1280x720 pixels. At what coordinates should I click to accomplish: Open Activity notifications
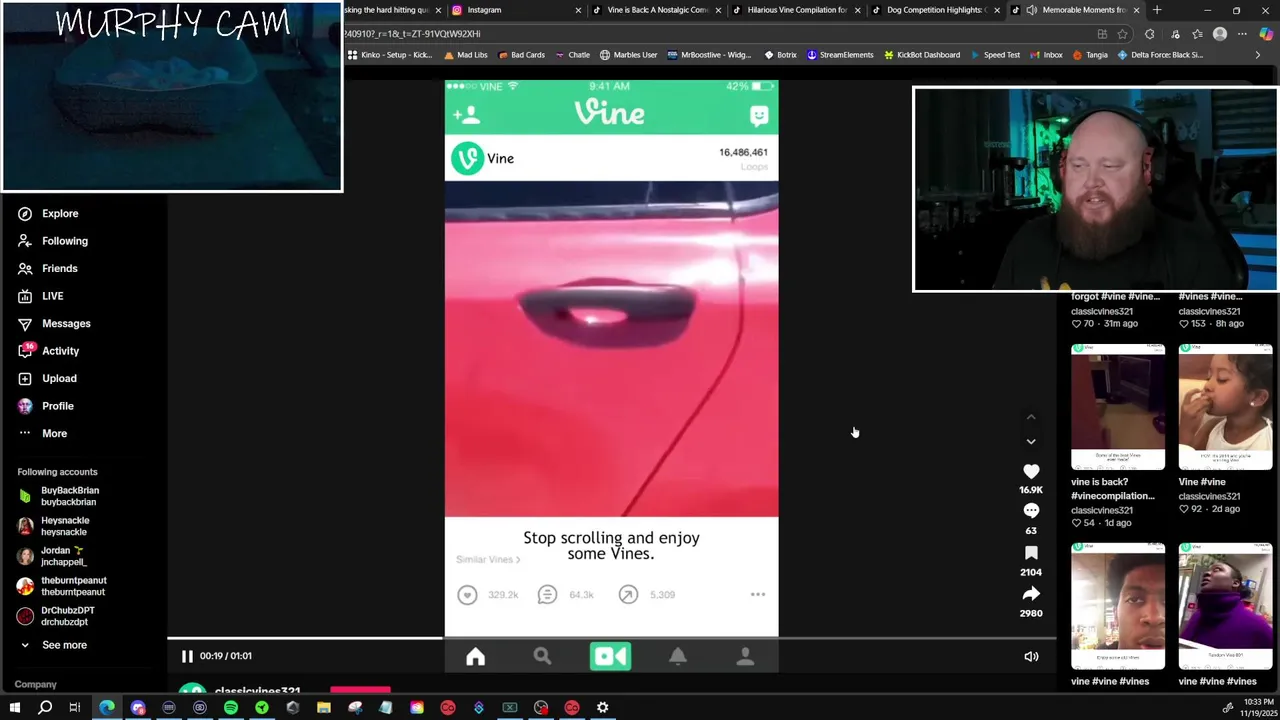[x=47, y=351]
